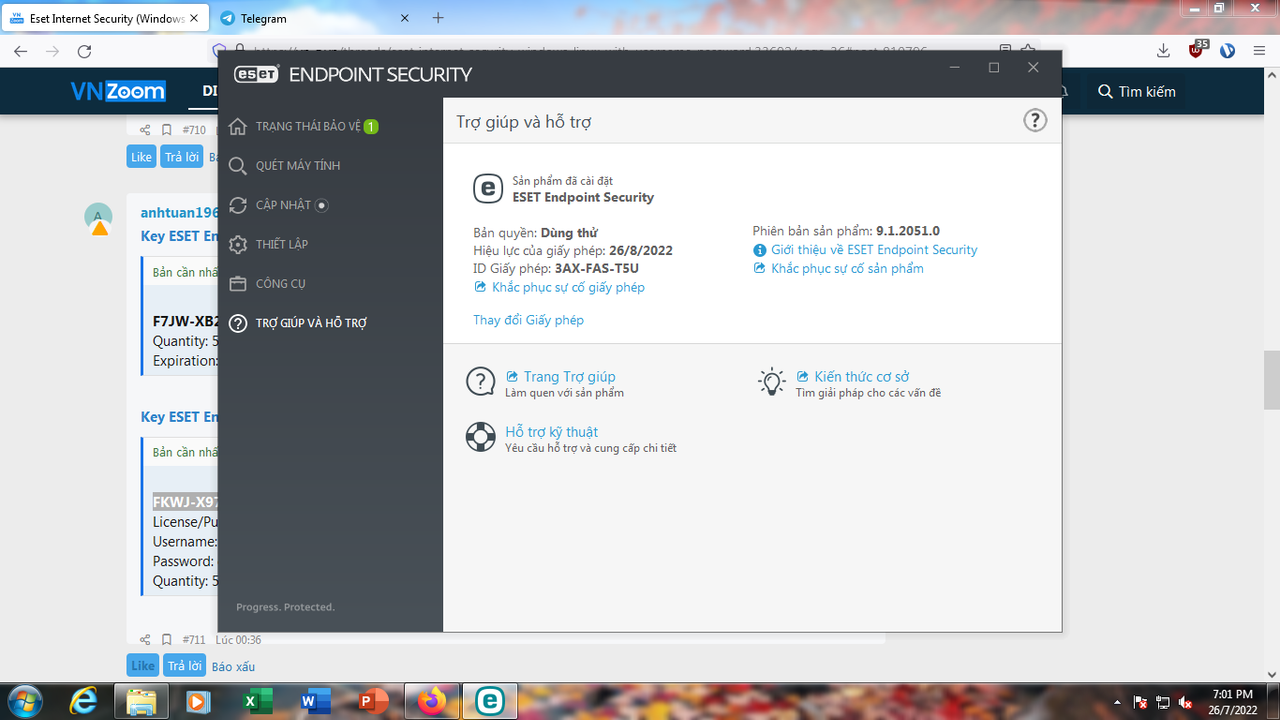Open Word from the taskbar

(314, 701)
